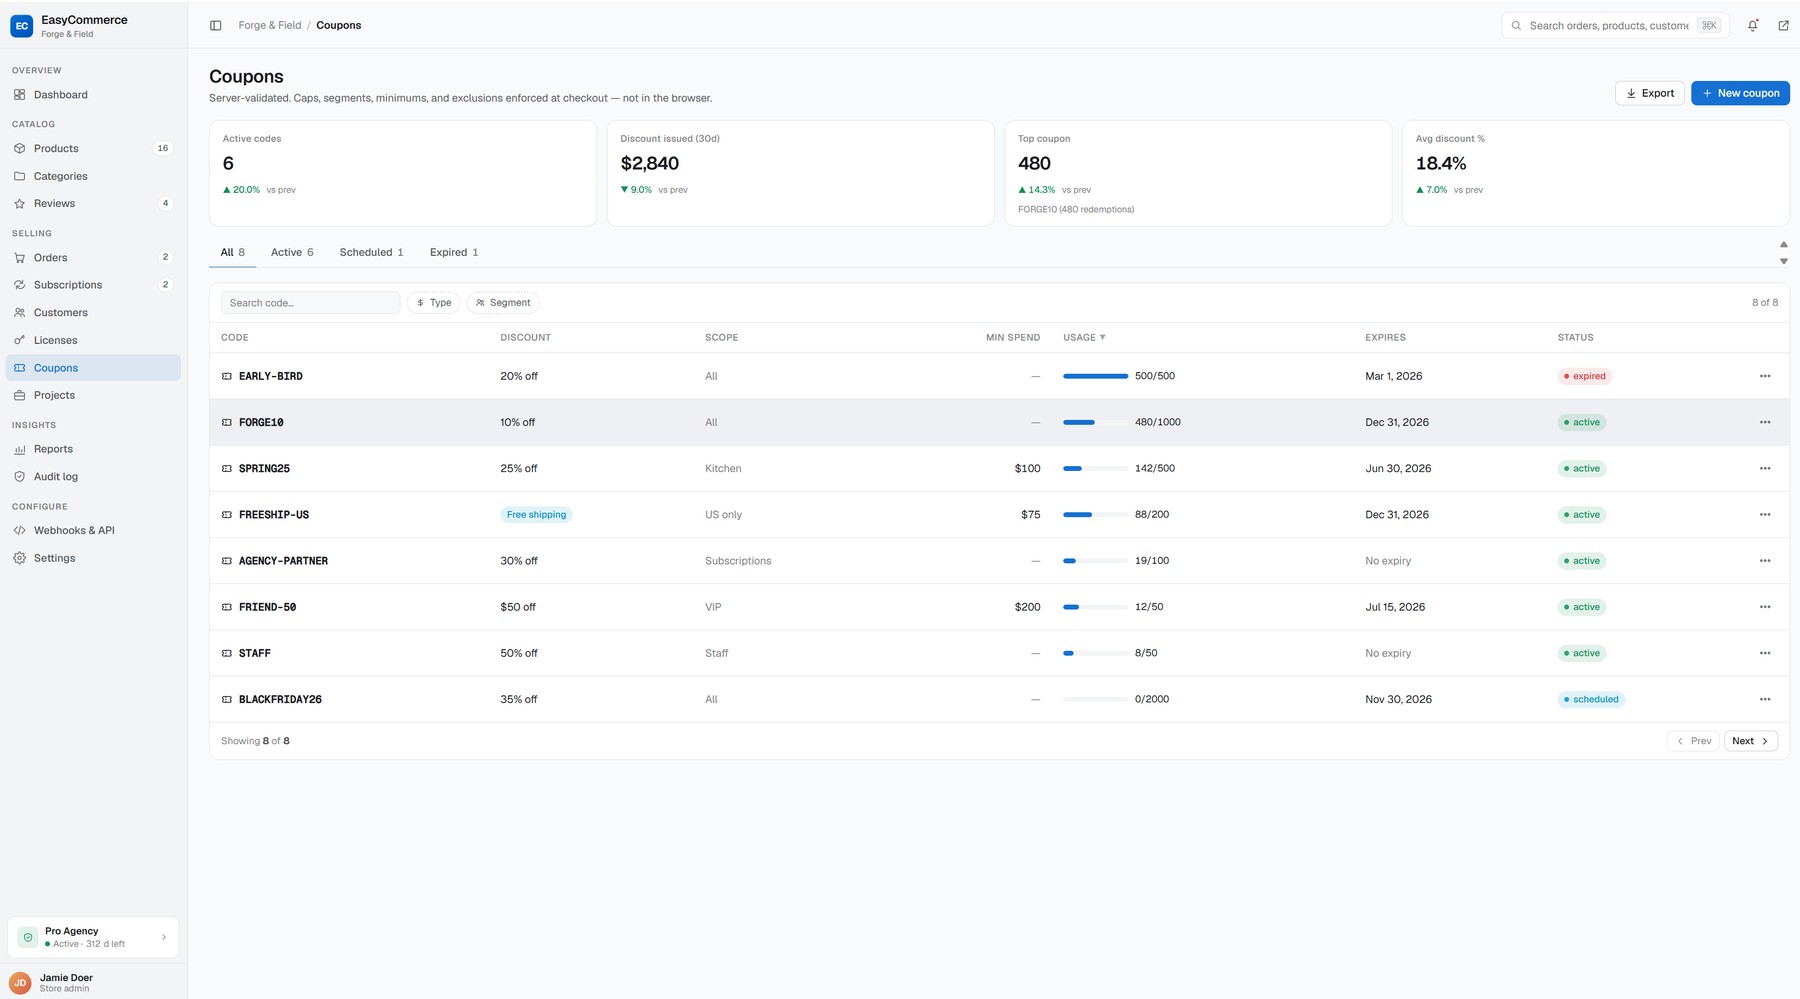1800x999 pixels.
Task: Go to Products in sidebar
Action: (93, 148)
